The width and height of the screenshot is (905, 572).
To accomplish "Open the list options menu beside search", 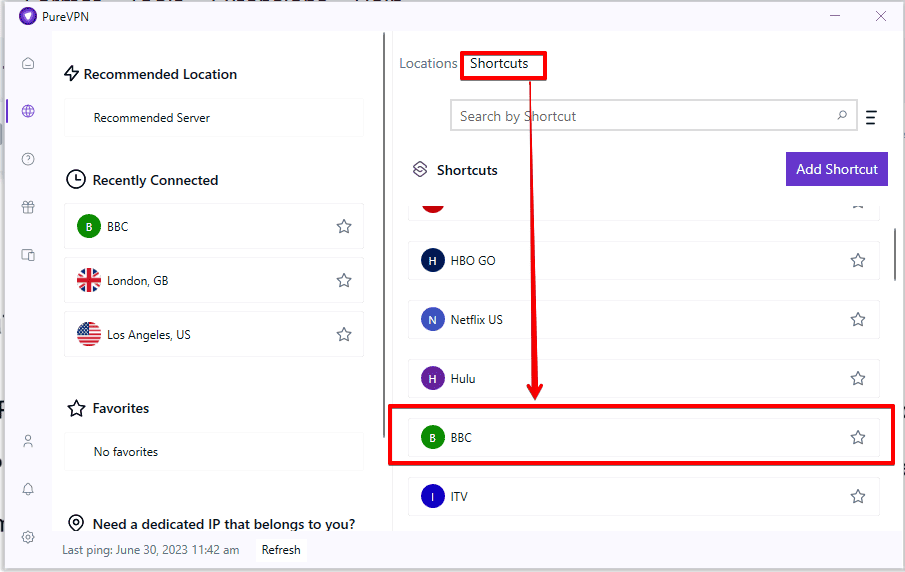I will click(x=871, y=117).
